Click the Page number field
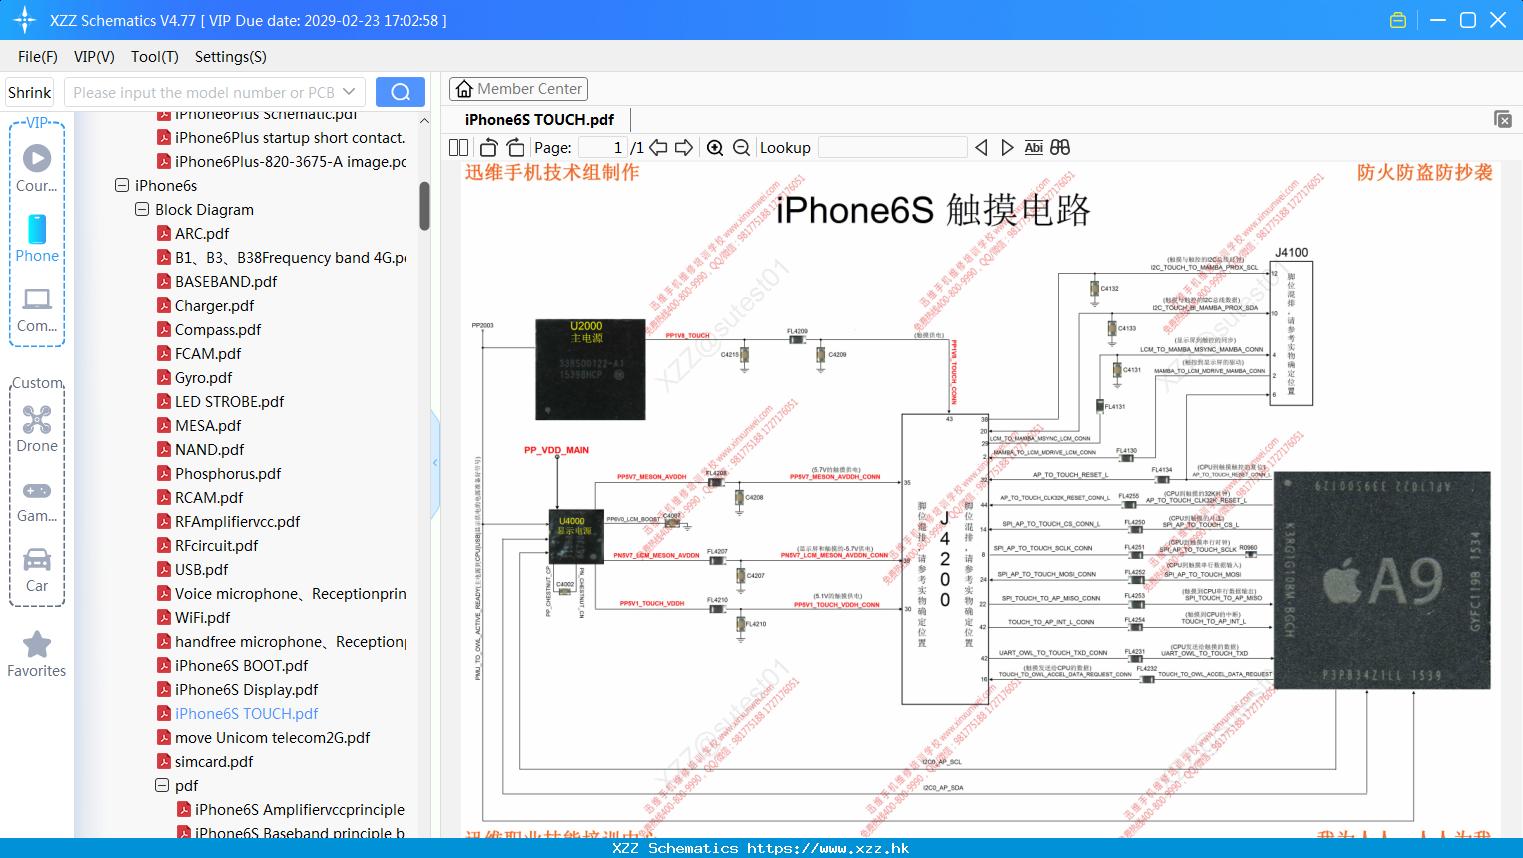 [x=603, y=147]
